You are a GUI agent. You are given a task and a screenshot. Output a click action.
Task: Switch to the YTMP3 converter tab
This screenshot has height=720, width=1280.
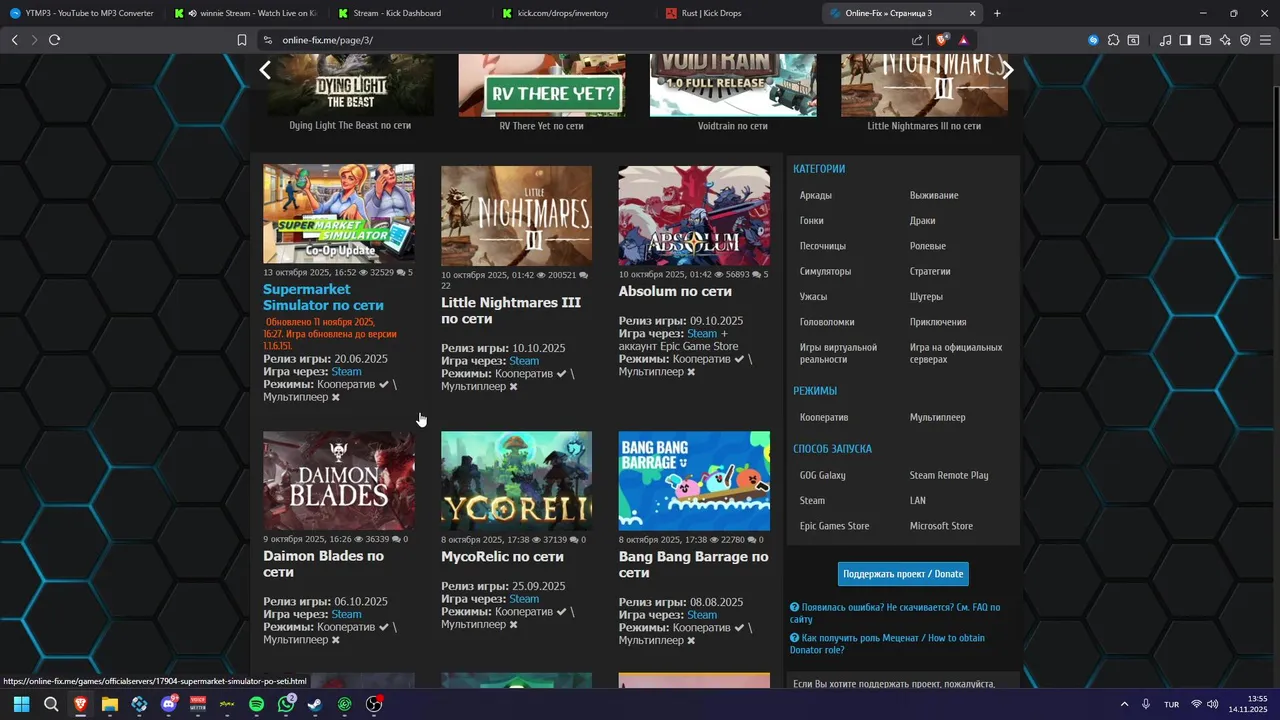click(82, 13)
